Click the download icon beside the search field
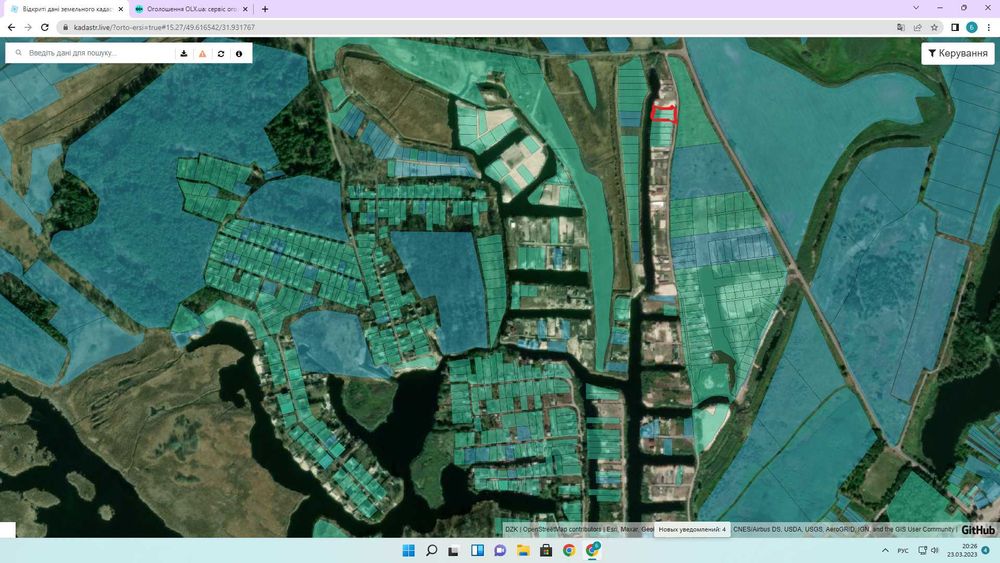Screen dimensions: 1000x563 tap(184, 54)
